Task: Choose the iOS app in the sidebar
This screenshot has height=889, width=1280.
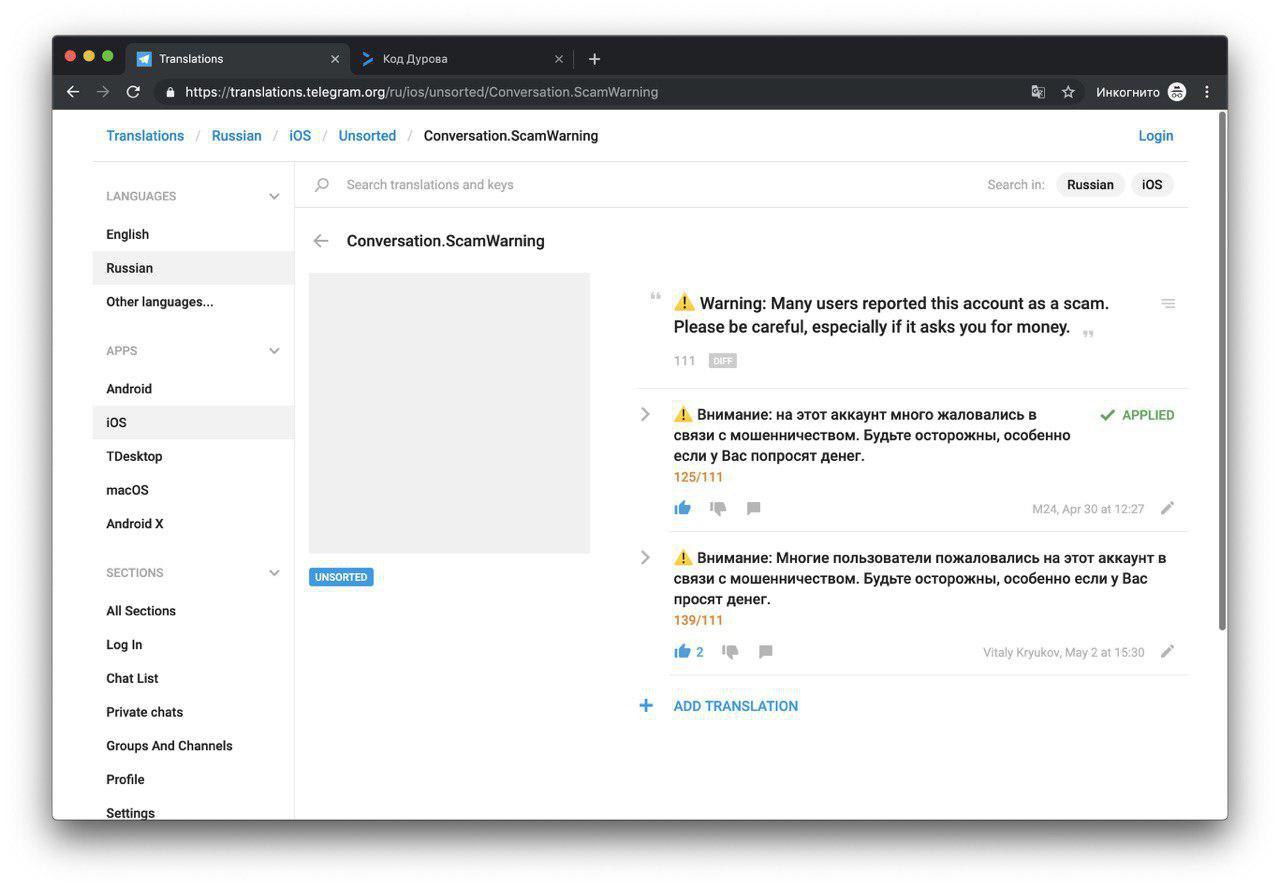Action: tap(193, 422)
